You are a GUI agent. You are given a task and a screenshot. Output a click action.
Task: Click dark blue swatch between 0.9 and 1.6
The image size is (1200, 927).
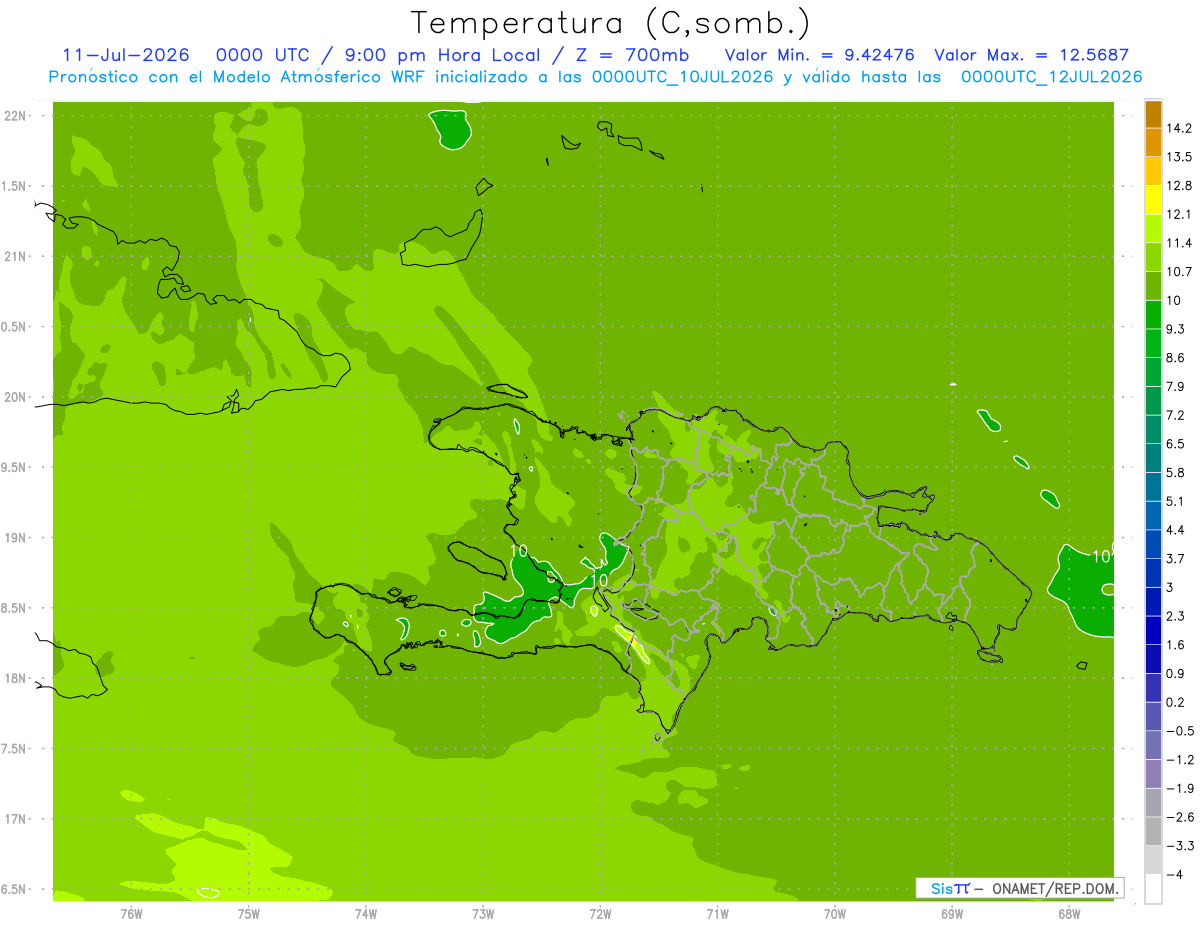pyautogui.click(x=1153, y=659)
